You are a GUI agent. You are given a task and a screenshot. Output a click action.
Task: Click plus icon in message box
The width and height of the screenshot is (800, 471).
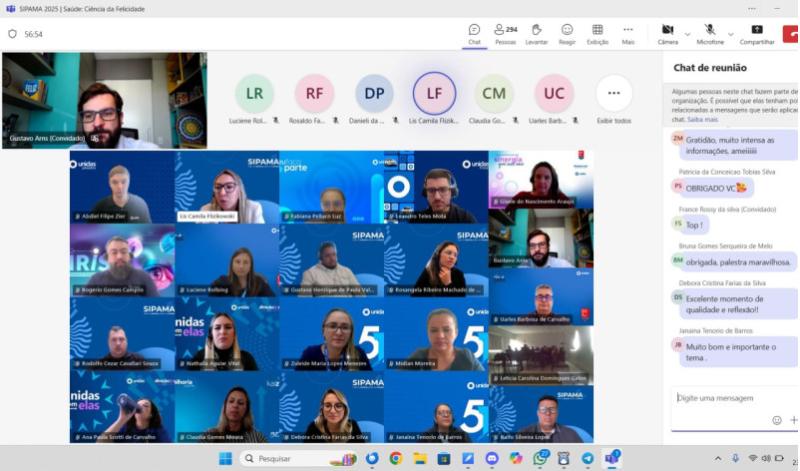[x=793, y=420]
